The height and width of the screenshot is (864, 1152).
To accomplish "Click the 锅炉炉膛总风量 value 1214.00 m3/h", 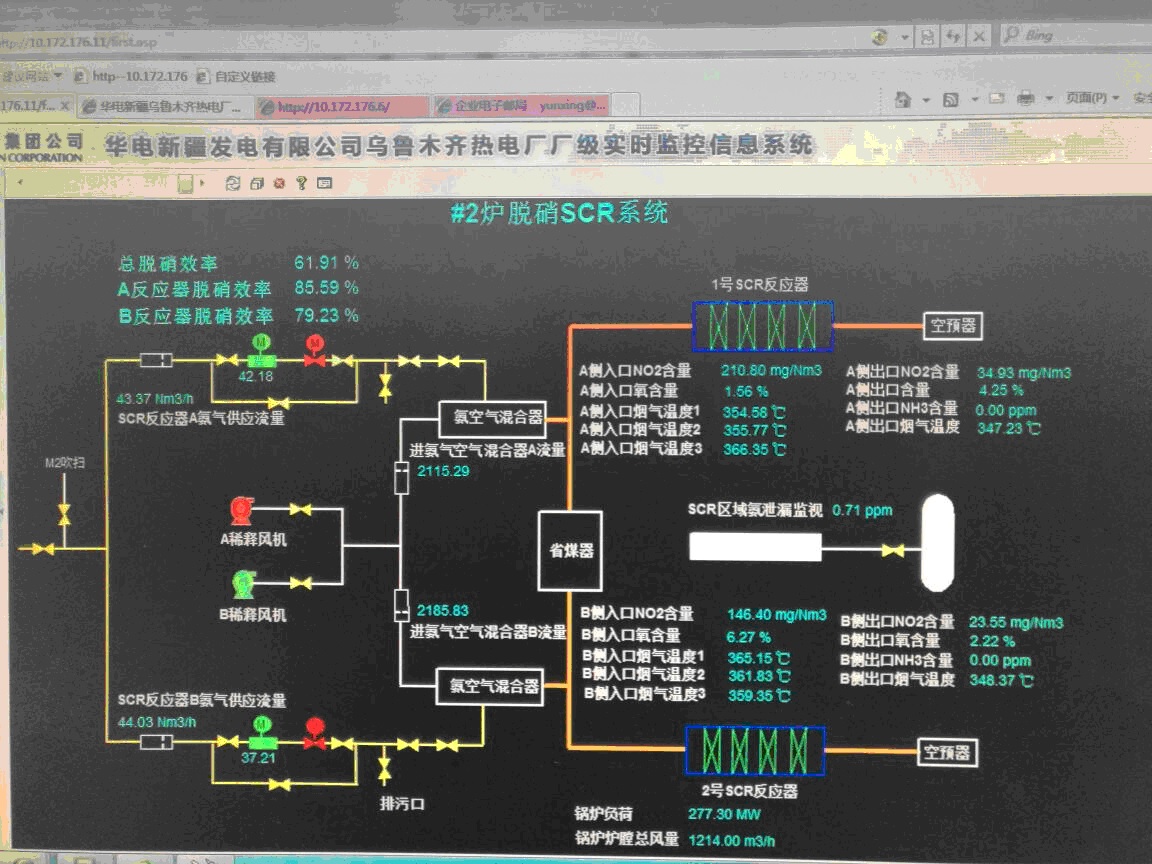I will click(x=732, y=840).
